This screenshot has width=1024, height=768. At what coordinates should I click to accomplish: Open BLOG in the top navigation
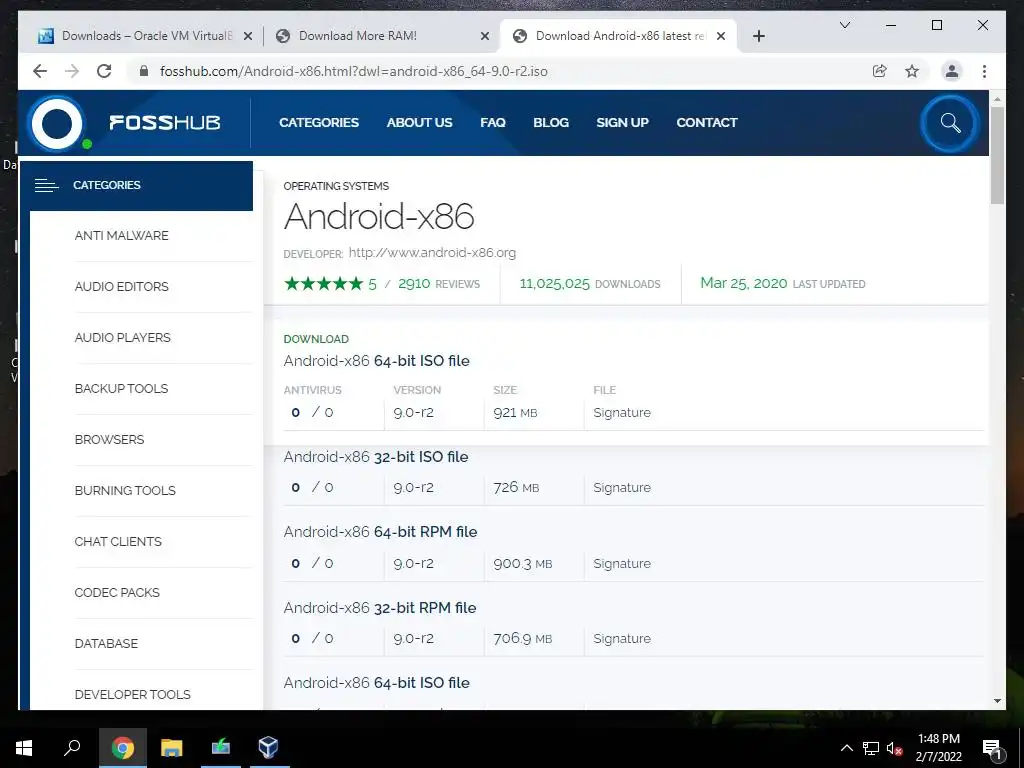[x=551, y=123]
